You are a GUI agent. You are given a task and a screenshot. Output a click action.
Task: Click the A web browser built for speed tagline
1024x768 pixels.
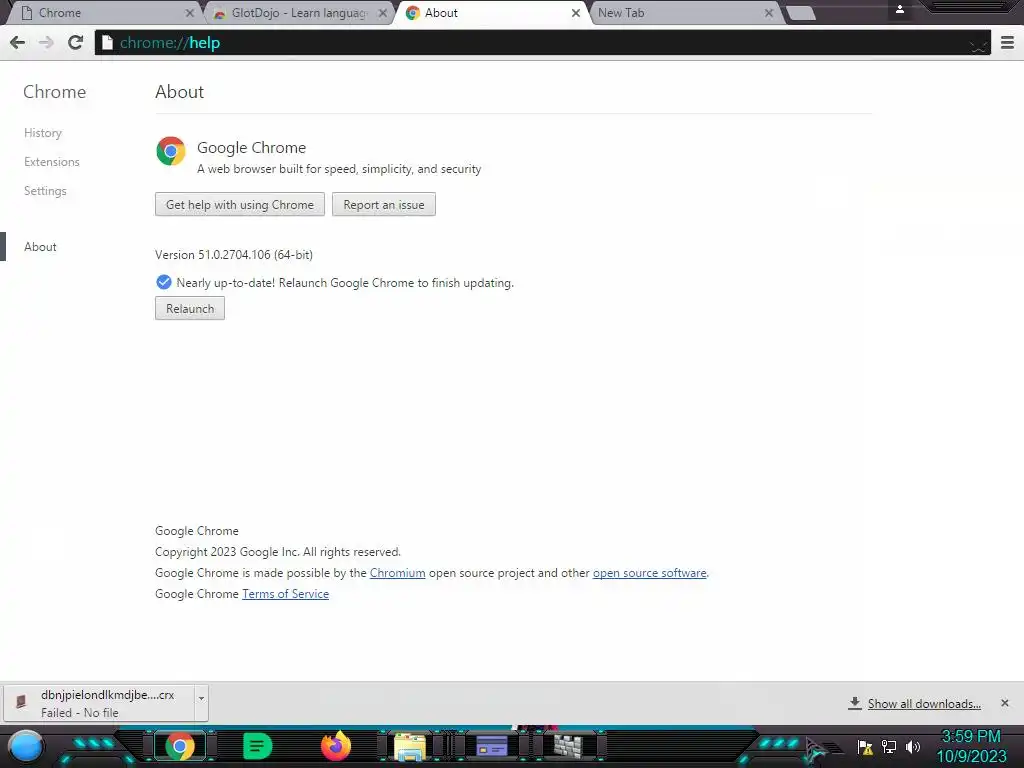pyautogui.click(x=339, y=169)
